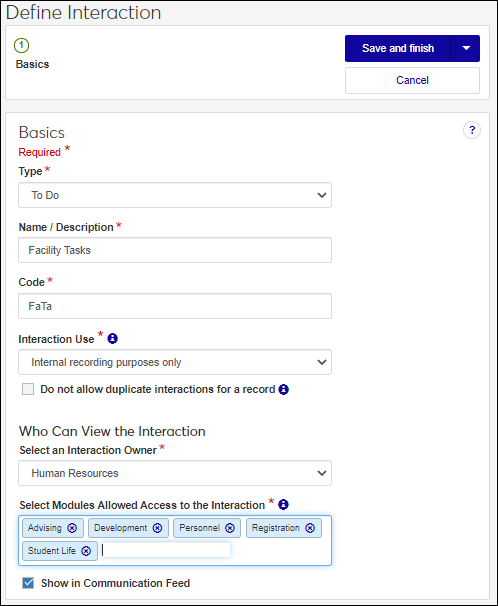Viewport: 498px width, 606px height.
Task: Remove the Registration module tag
Action: tap(310, 528)
